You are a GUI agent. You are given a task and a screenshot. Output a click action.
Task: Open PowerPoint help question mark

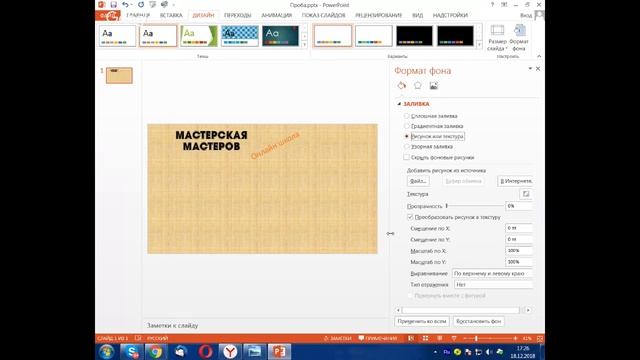coord(492,5)
